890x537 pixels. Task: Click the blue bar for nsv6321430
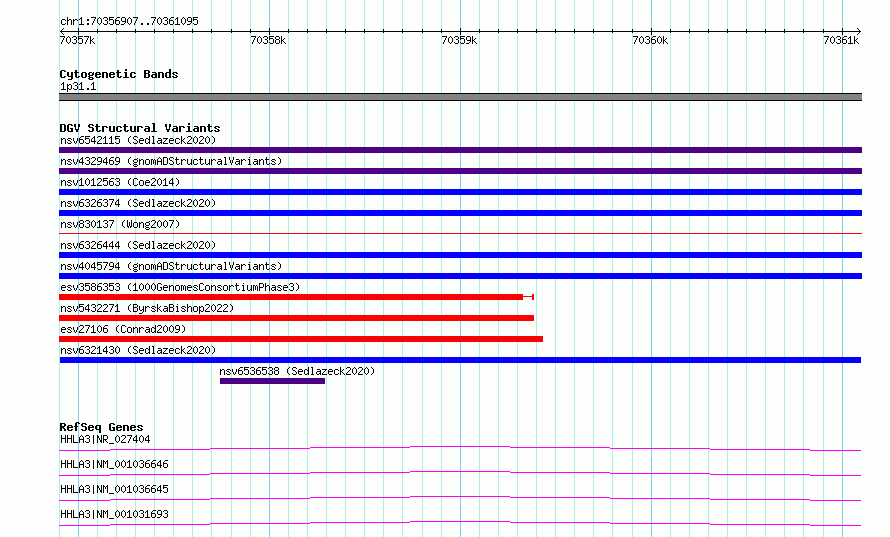pos(460,360)
